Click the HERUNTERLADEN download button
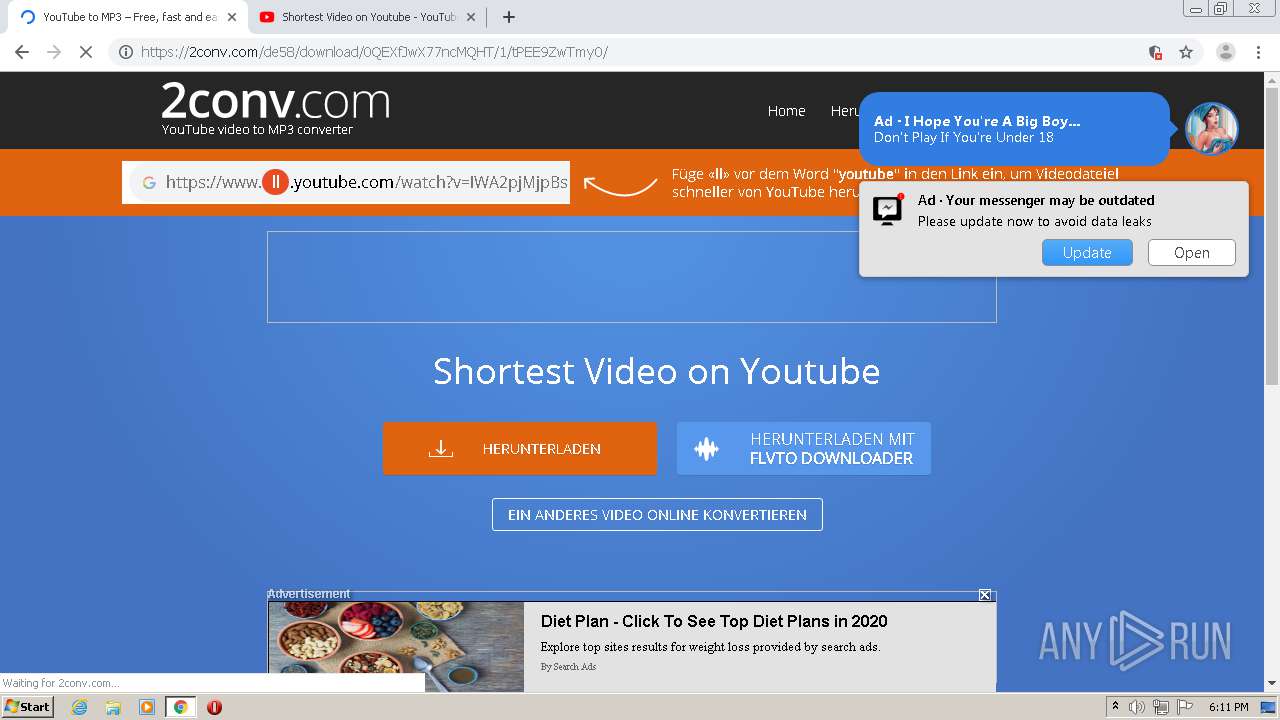Viewport: 1280px width, 720px height. click(x=520, y=448)
